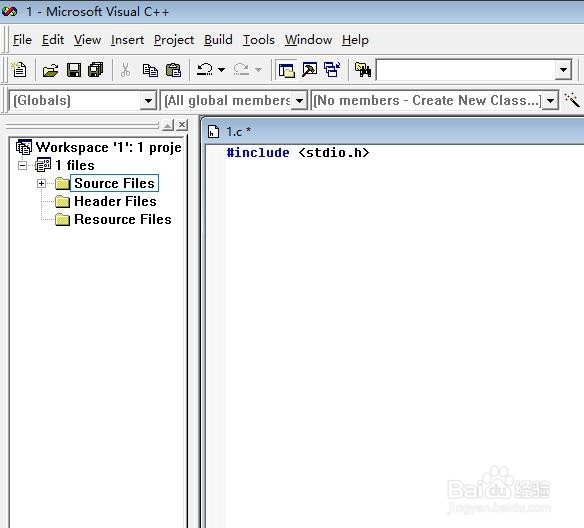Click the Undo arrow icon

point(204,69)
